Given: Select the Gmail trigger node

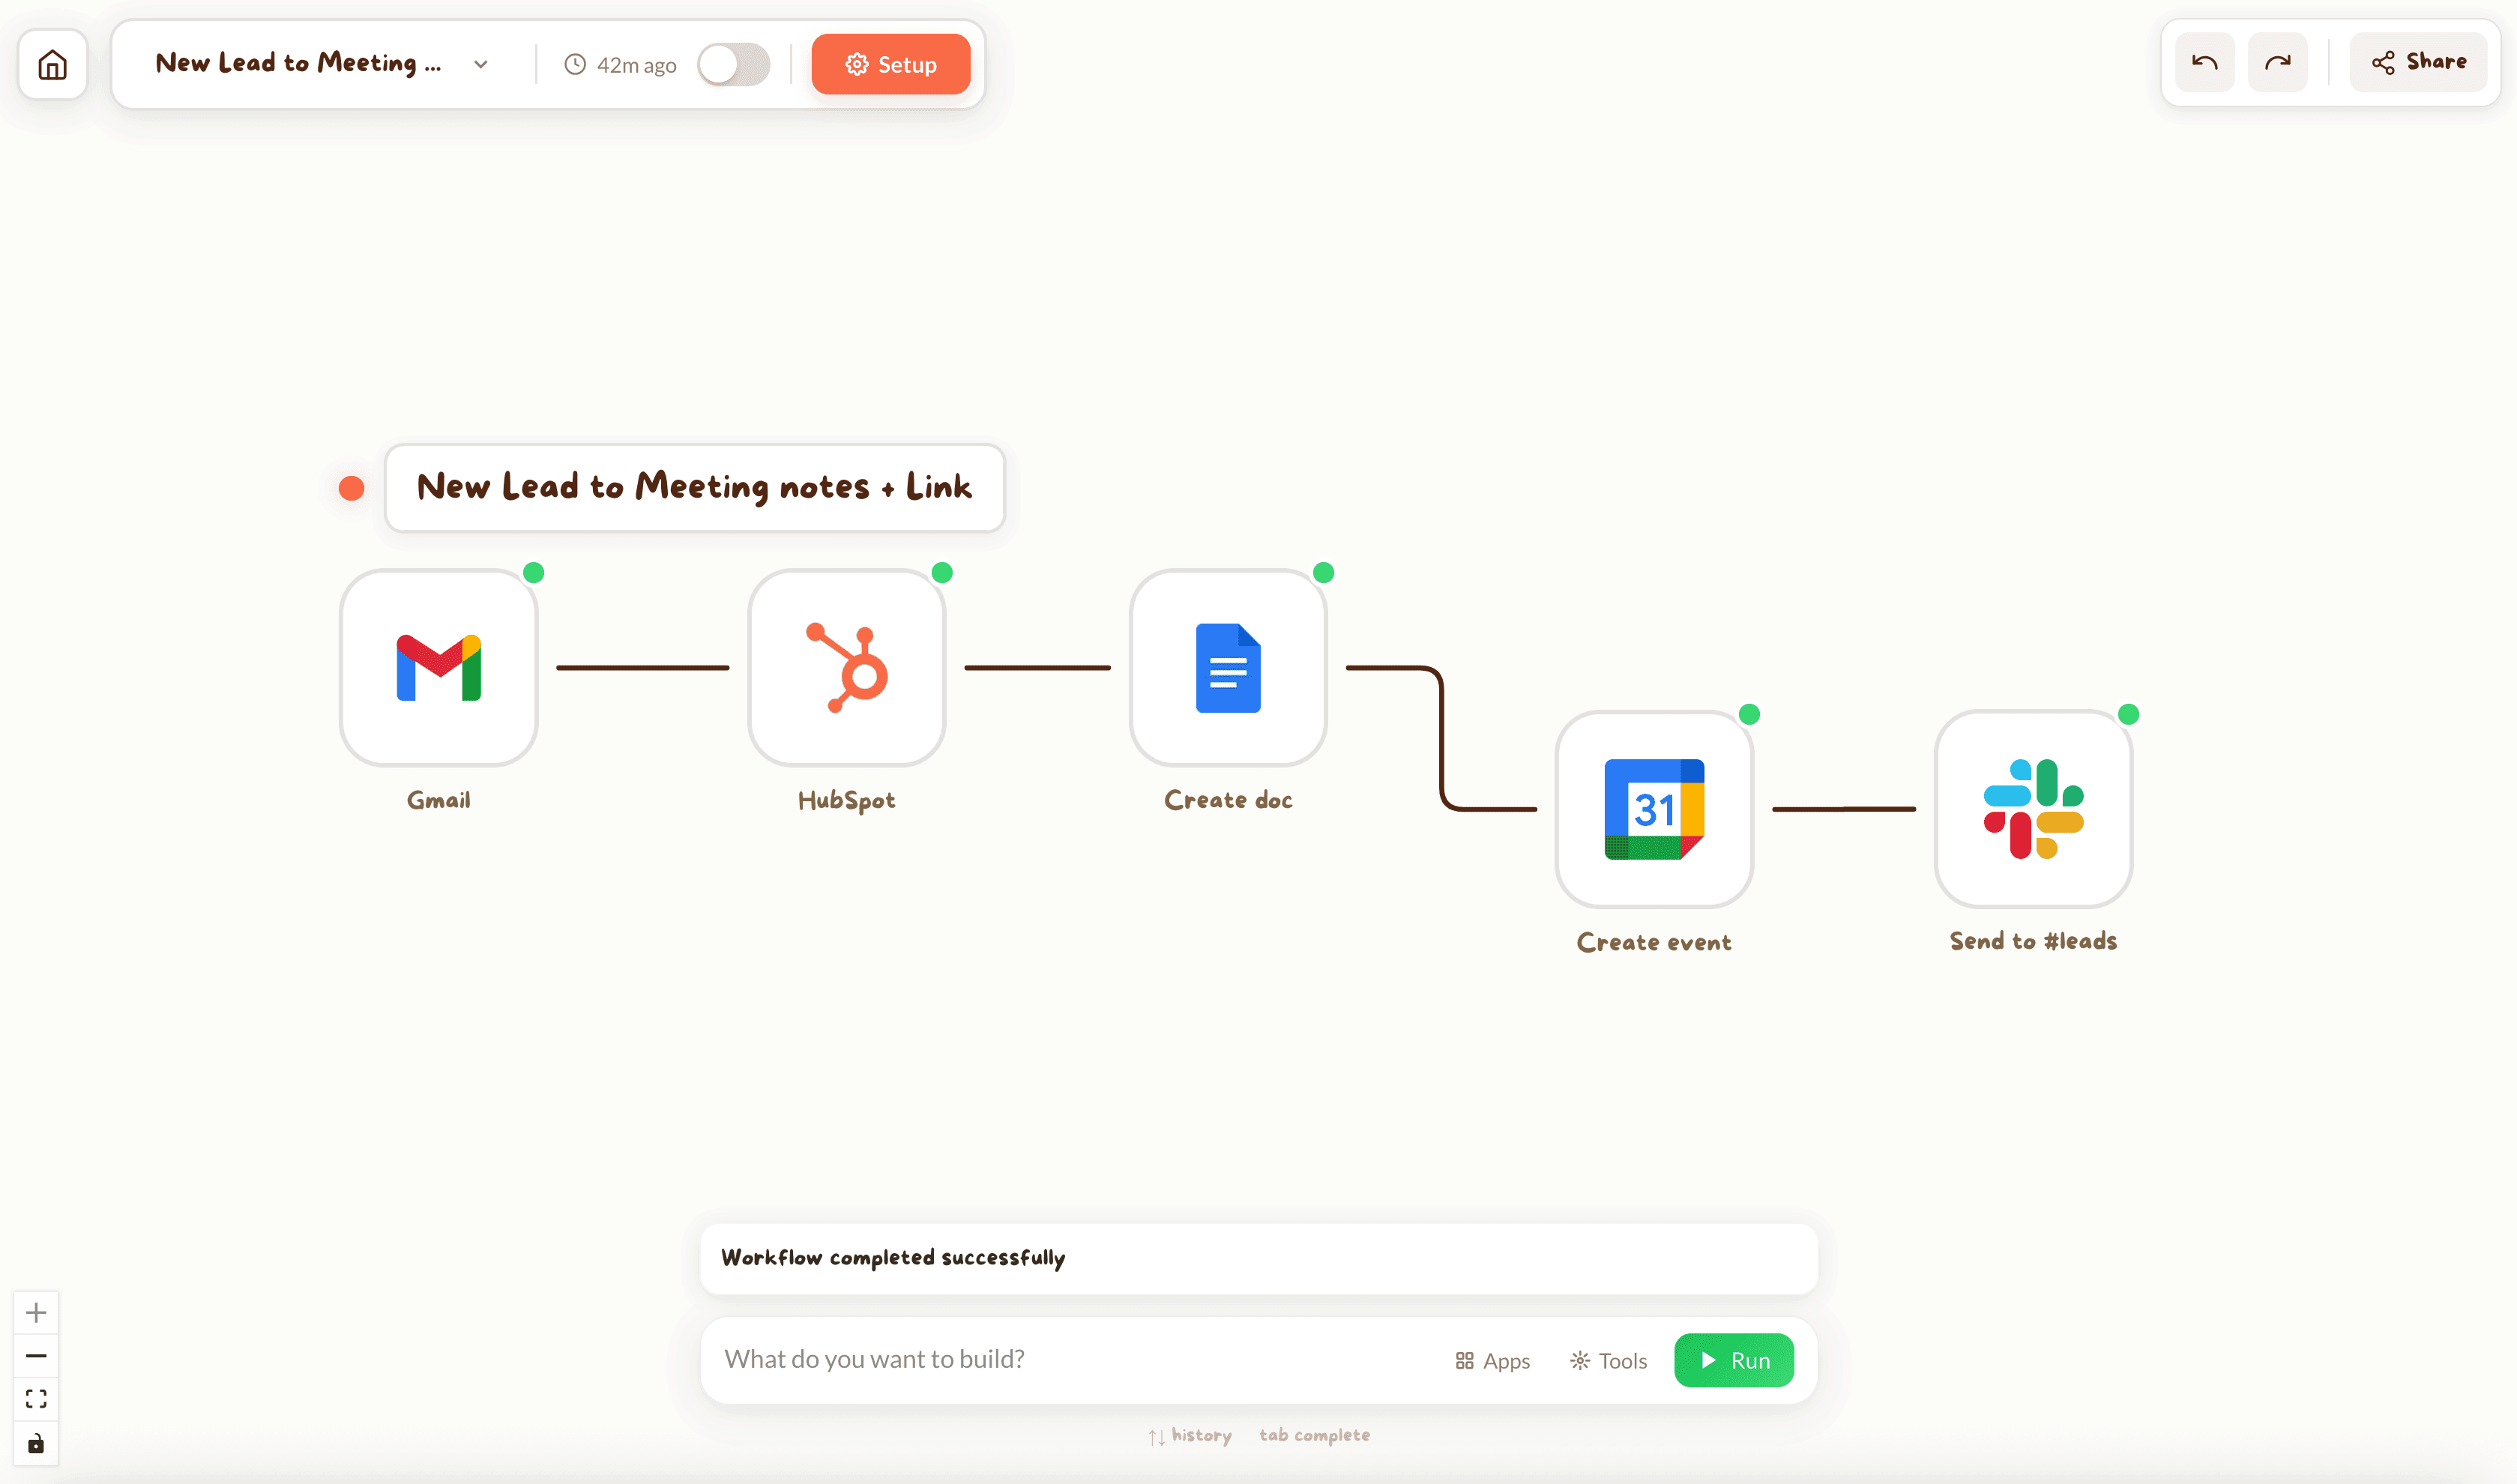Looking at the screenshot, I should [438, 667].
